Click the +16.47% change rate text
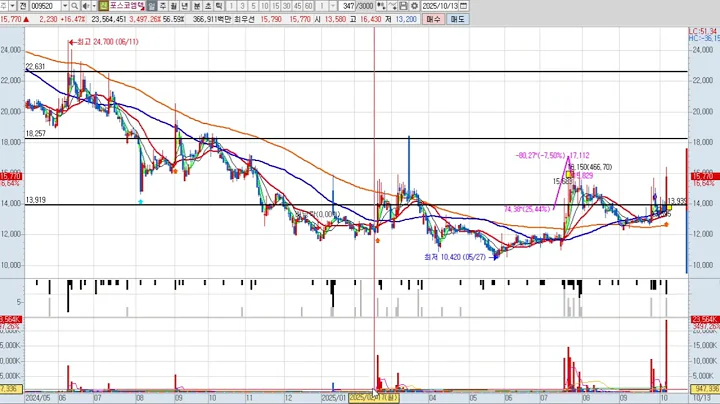 point(73,19)
